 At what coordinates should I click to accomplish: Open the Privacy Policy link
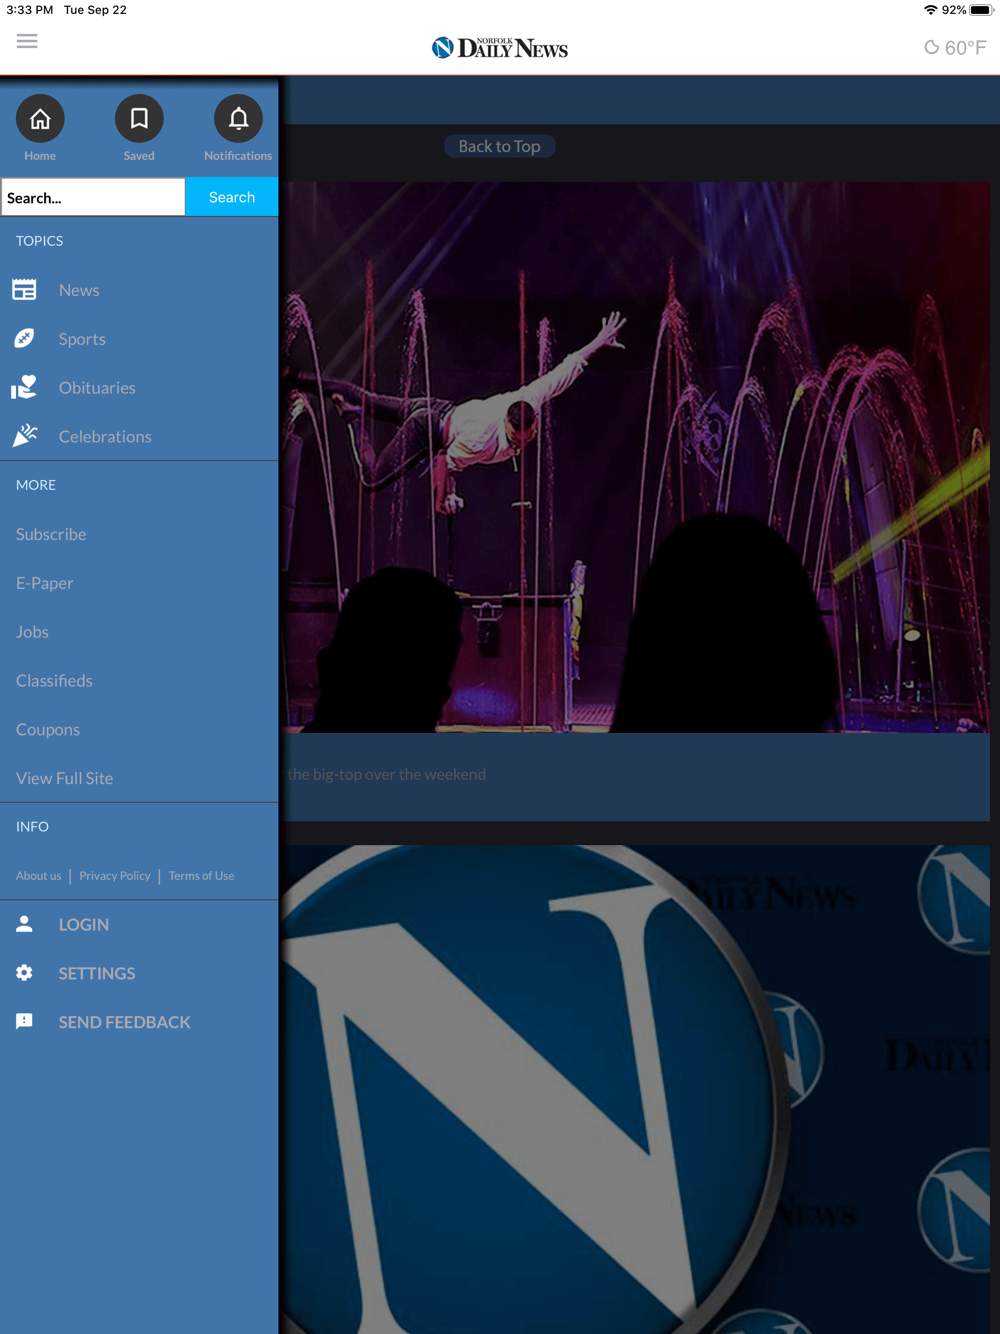click(x=115, y=876)
